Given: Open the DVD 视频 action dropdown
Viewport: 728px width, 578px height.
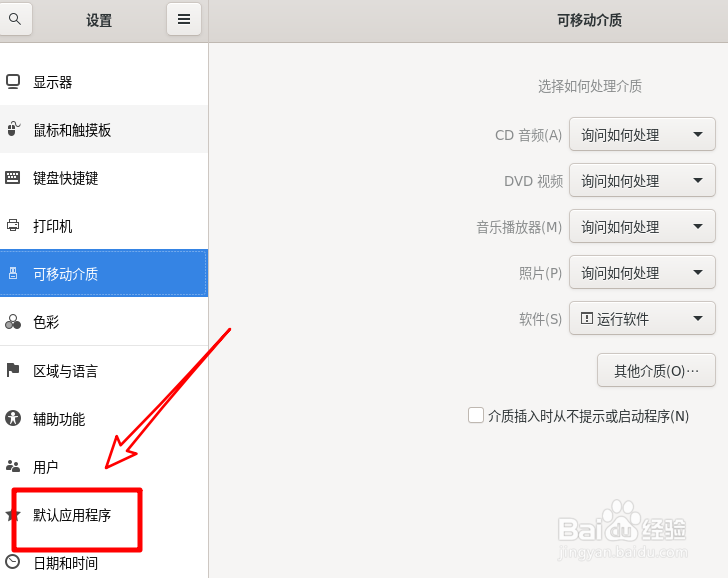Looking at the screenshot, I should coord(642,181).
